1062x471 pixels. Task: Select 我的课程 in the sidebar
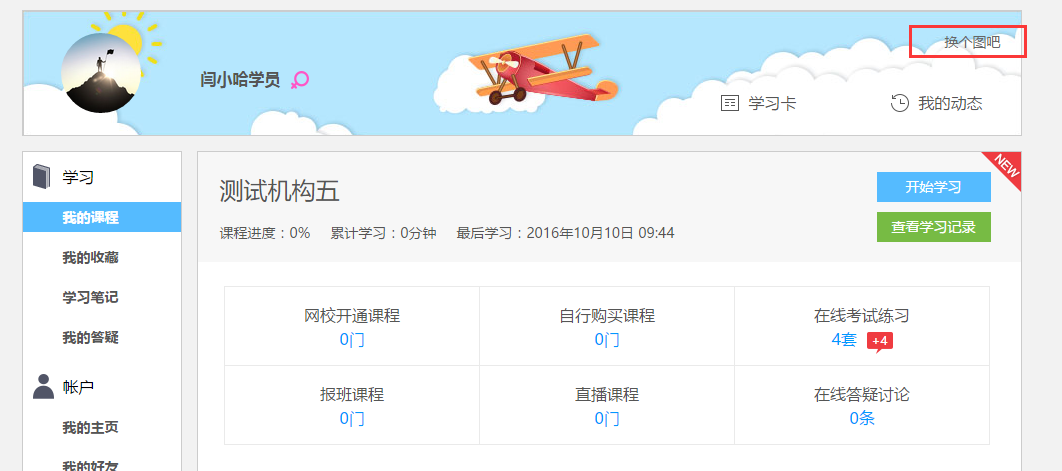point(90,218)
